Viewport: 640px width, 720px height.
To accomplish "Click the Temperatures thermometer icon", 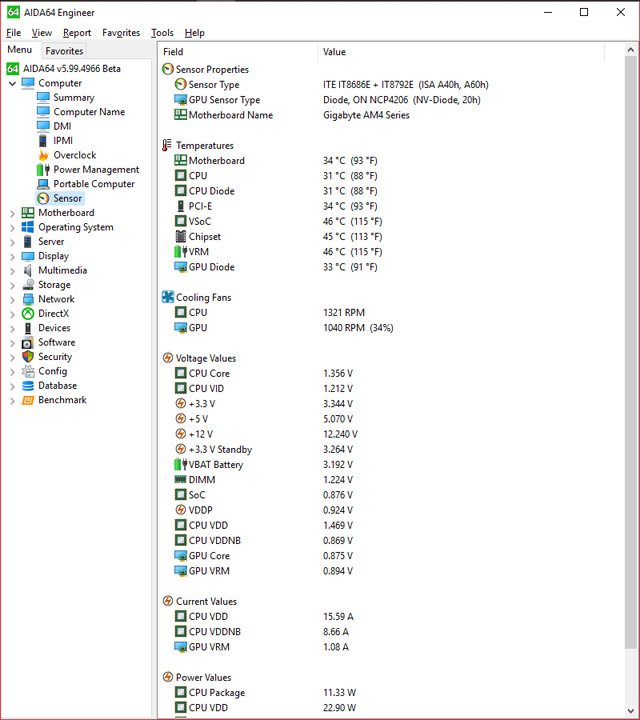I will (167, 145).
